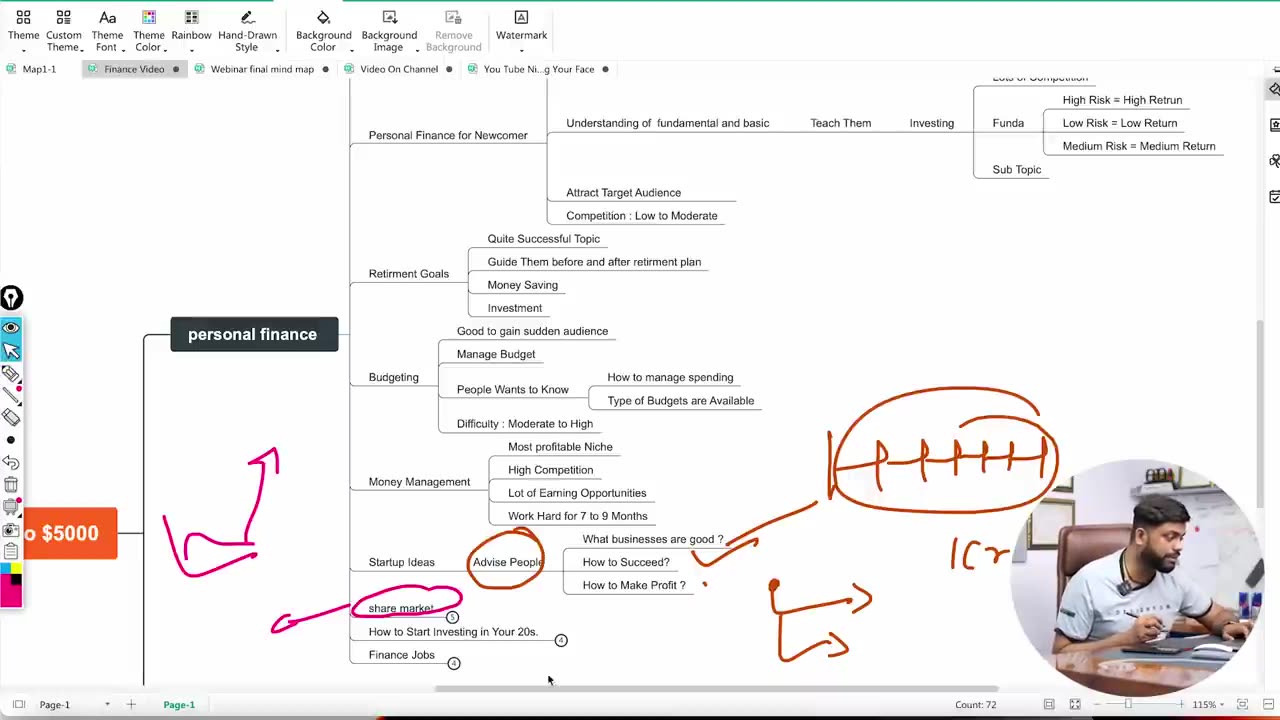Apply Hand-Drawn Style
This screenshot has height=720, width=1280.
[247, 31]
